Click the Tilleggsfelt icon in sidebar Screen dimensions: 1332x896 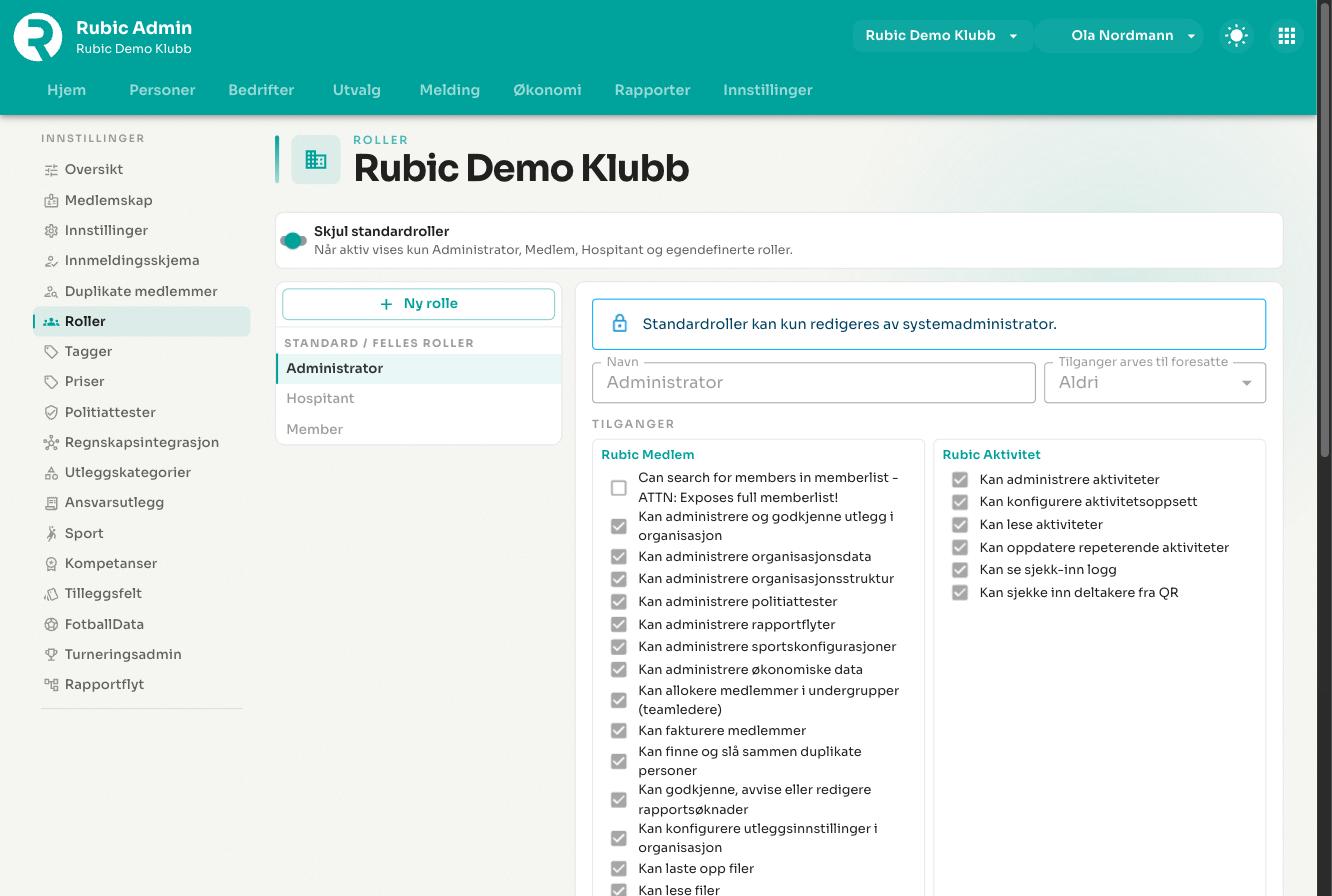coord(51,594)
